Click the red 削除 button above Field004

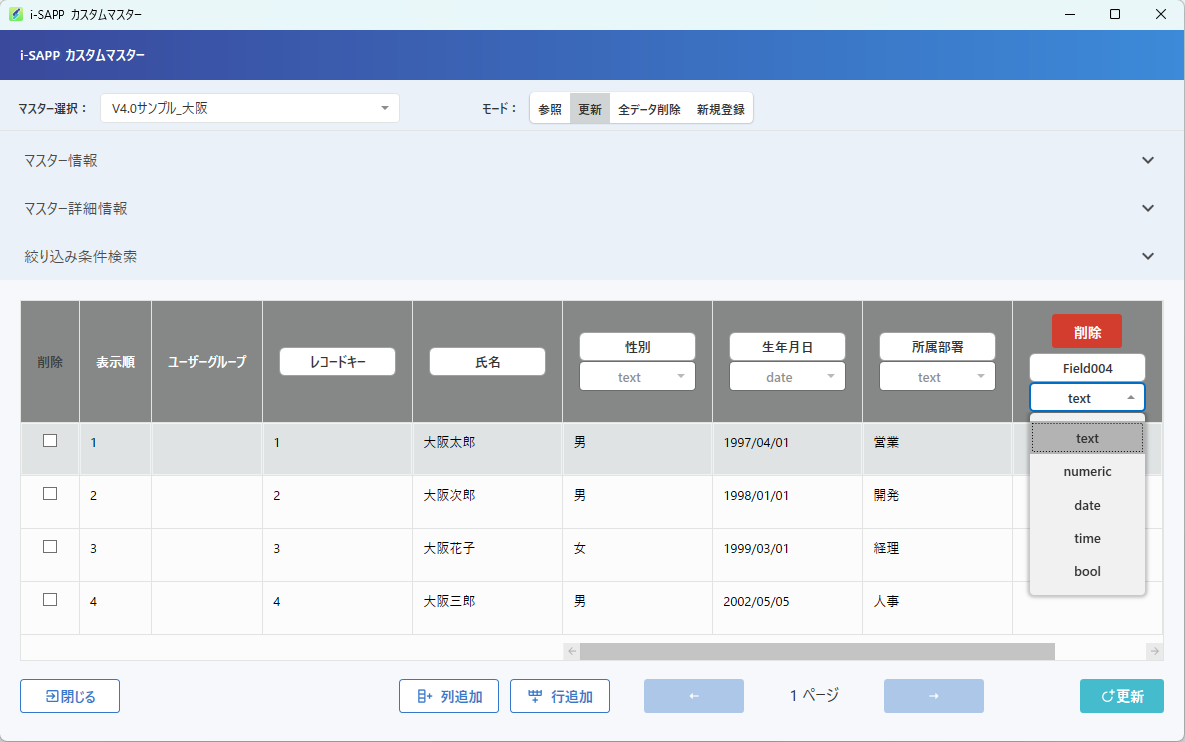1087,332
